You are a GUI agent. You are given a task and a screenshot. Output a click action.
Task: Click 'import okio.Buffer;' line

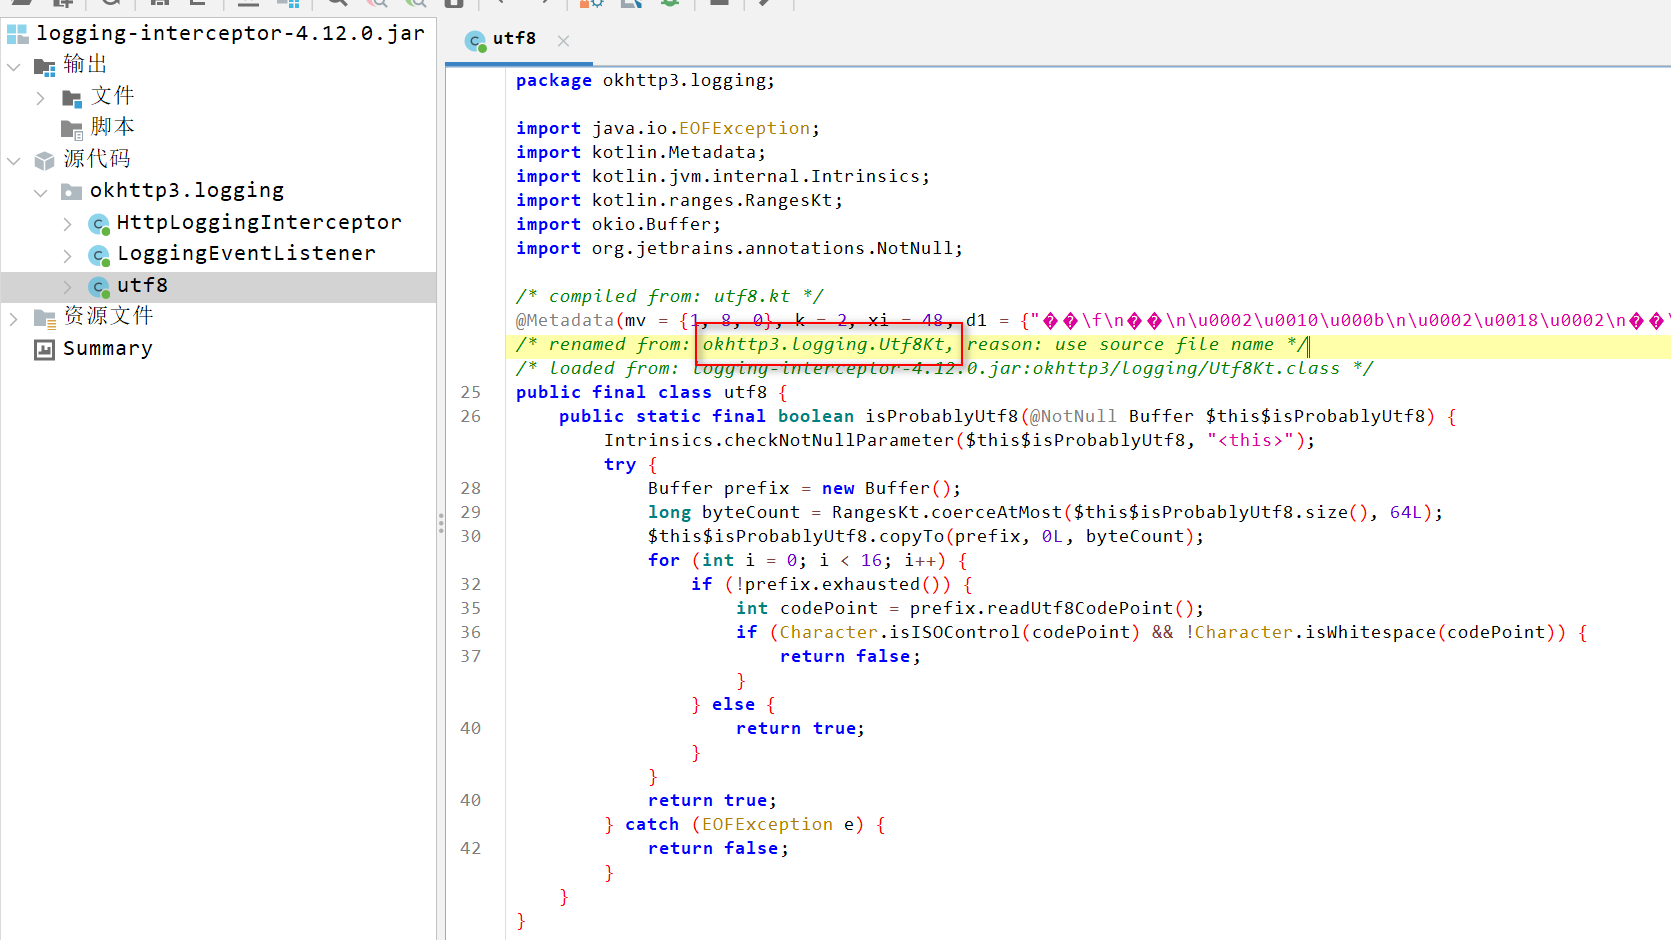(618, 224)
